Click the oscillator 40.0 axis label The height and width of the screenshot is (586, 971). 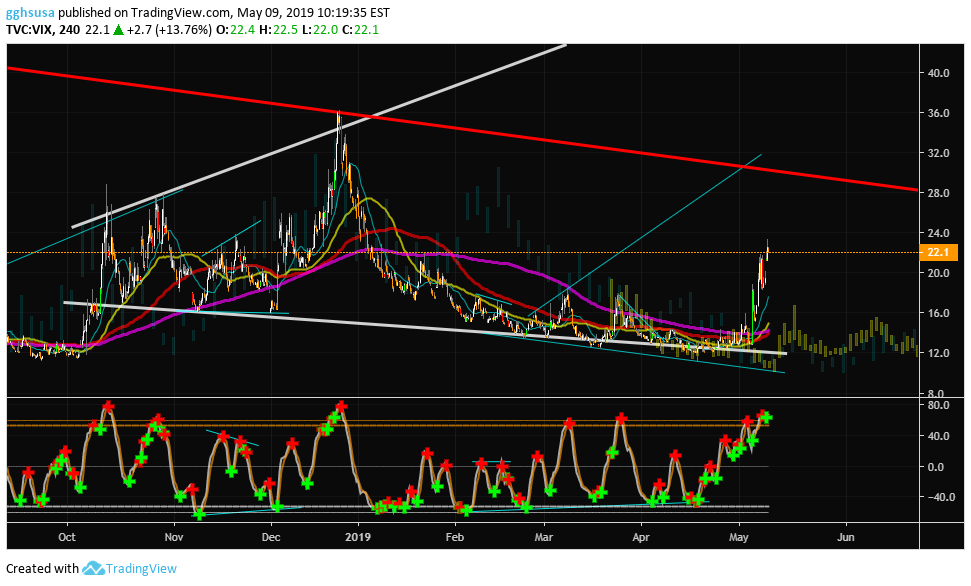(x=938, y=436)
